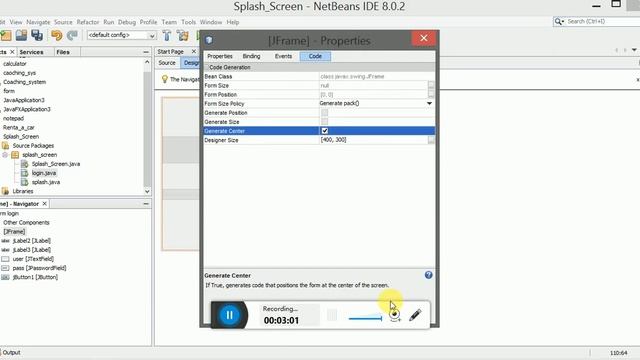Click the lightbulb hint icon in editor

(x=164, y=79)
